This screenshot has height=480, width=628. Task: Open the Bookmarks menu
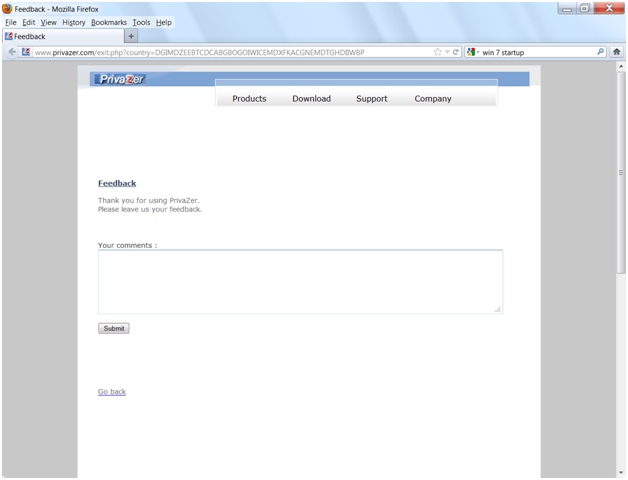pos(108,22)
